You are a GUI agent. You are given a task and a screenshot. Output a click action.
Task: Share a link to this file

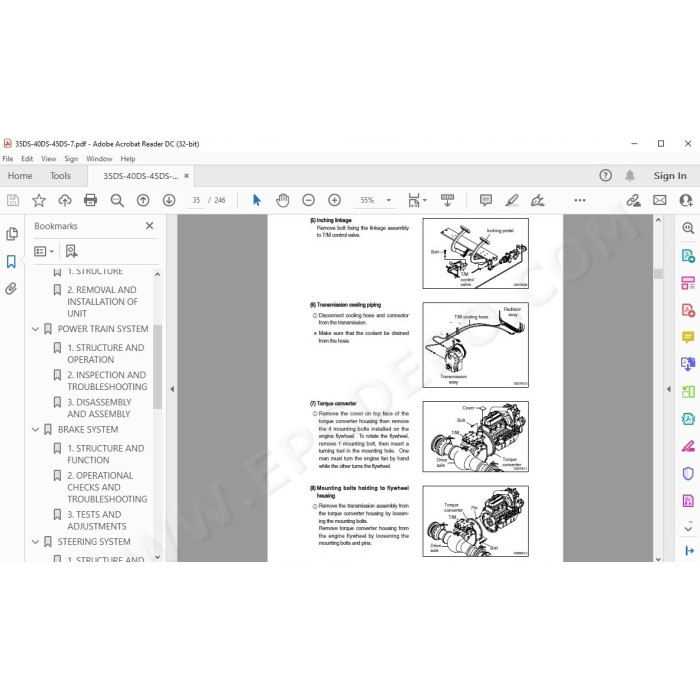tap(633, 200)
